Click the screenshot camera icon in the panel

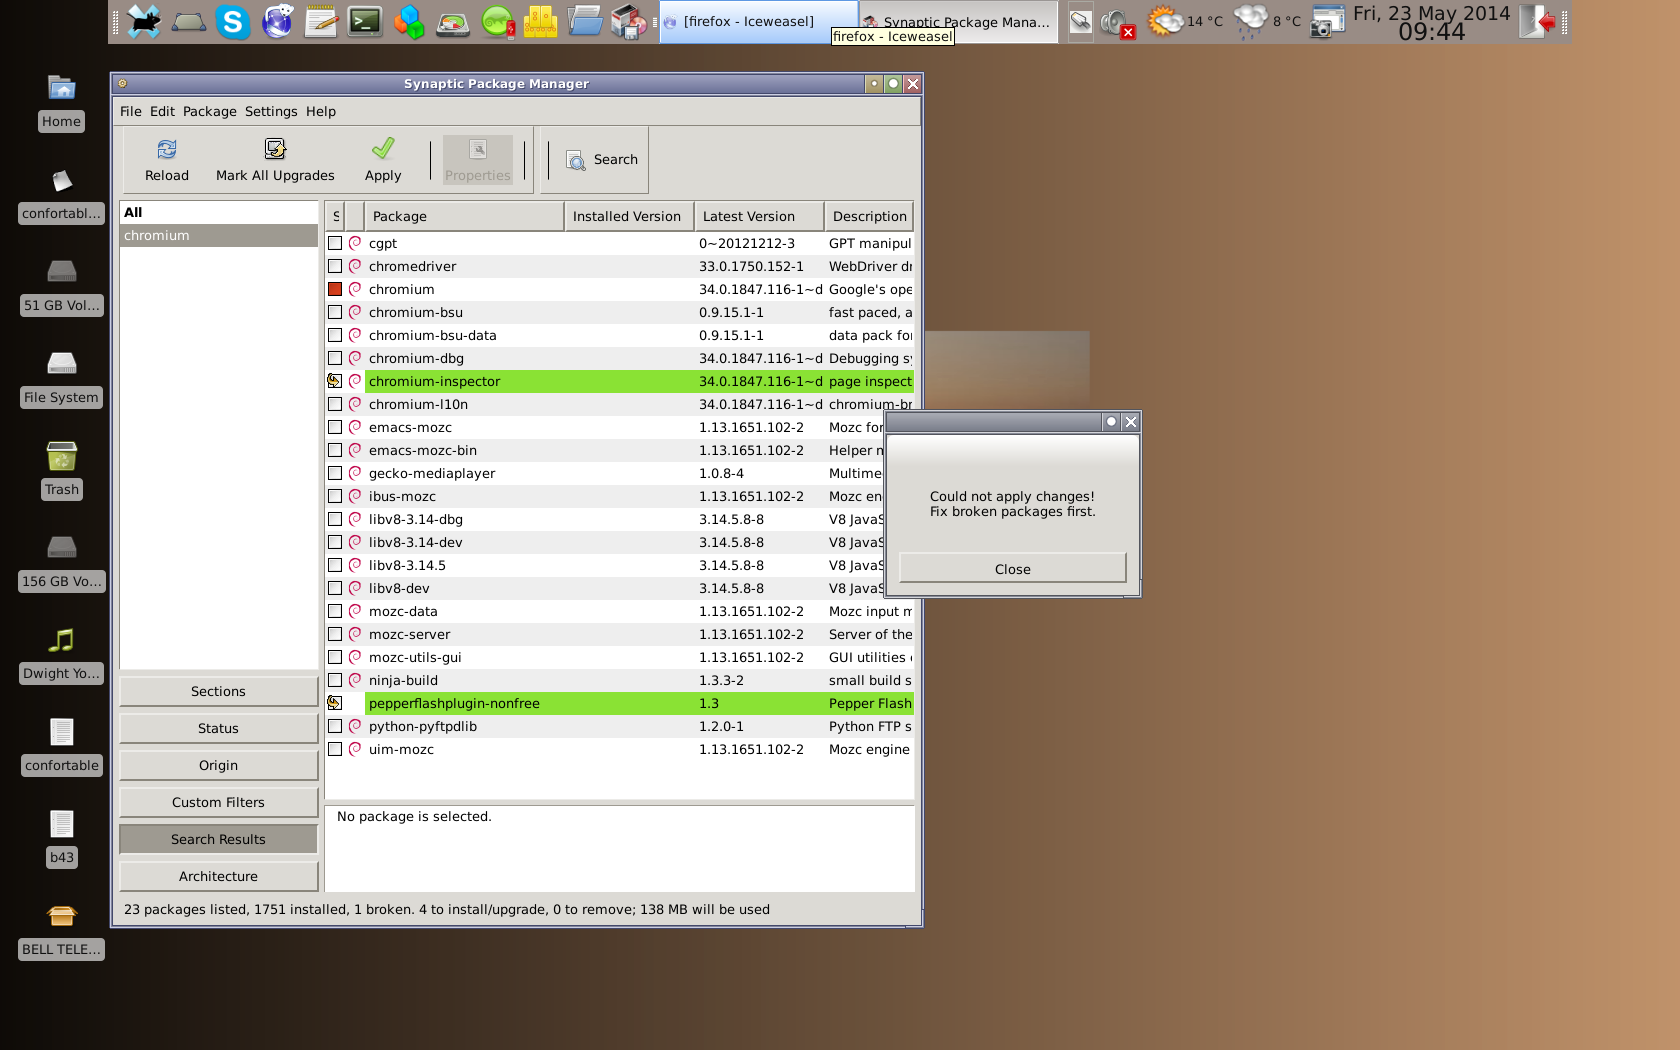click(1327, 22)
